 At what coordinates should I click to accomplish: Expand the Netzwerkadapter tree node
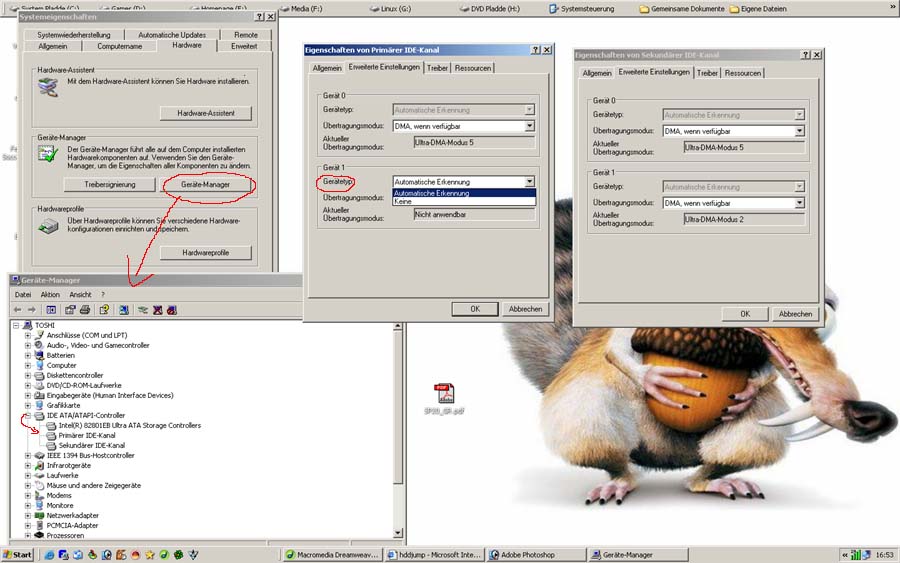pos(28,515)
